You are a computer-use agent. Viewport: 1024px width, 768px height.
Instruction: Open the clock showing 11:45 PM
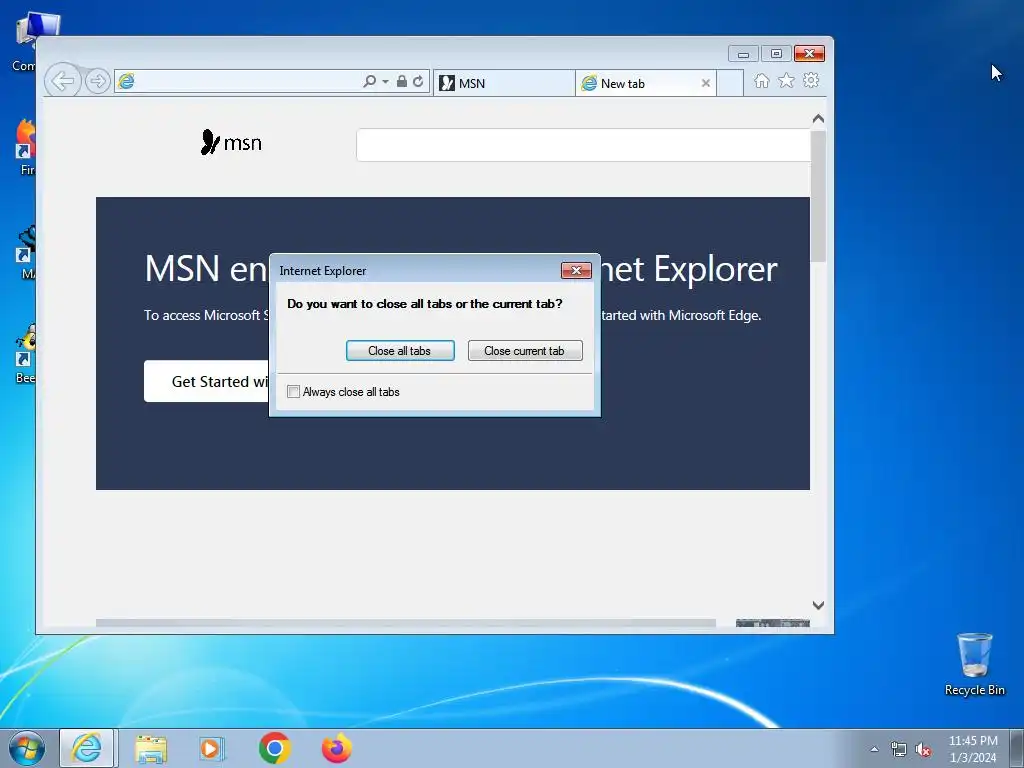[x=973, y=749]
